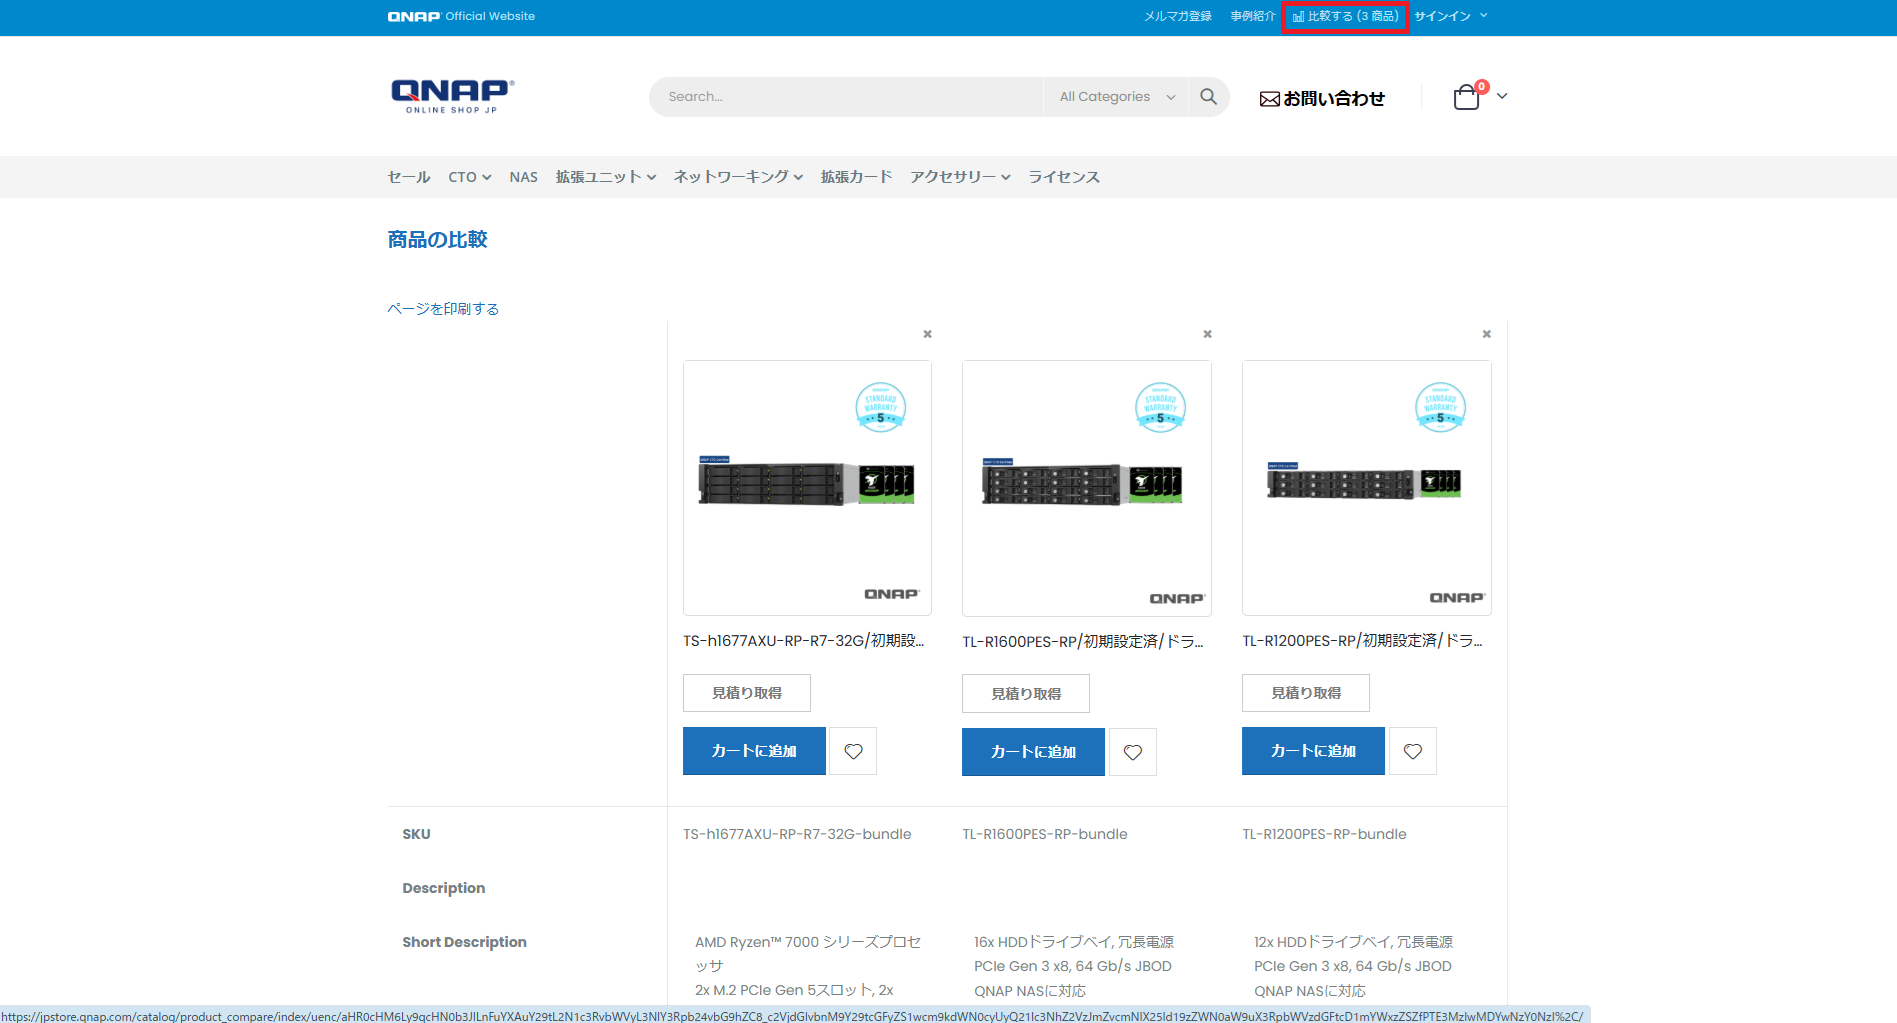Open TL-R1200PES-RP product image
The image size is (1897, 1023).
point(1367,488)
